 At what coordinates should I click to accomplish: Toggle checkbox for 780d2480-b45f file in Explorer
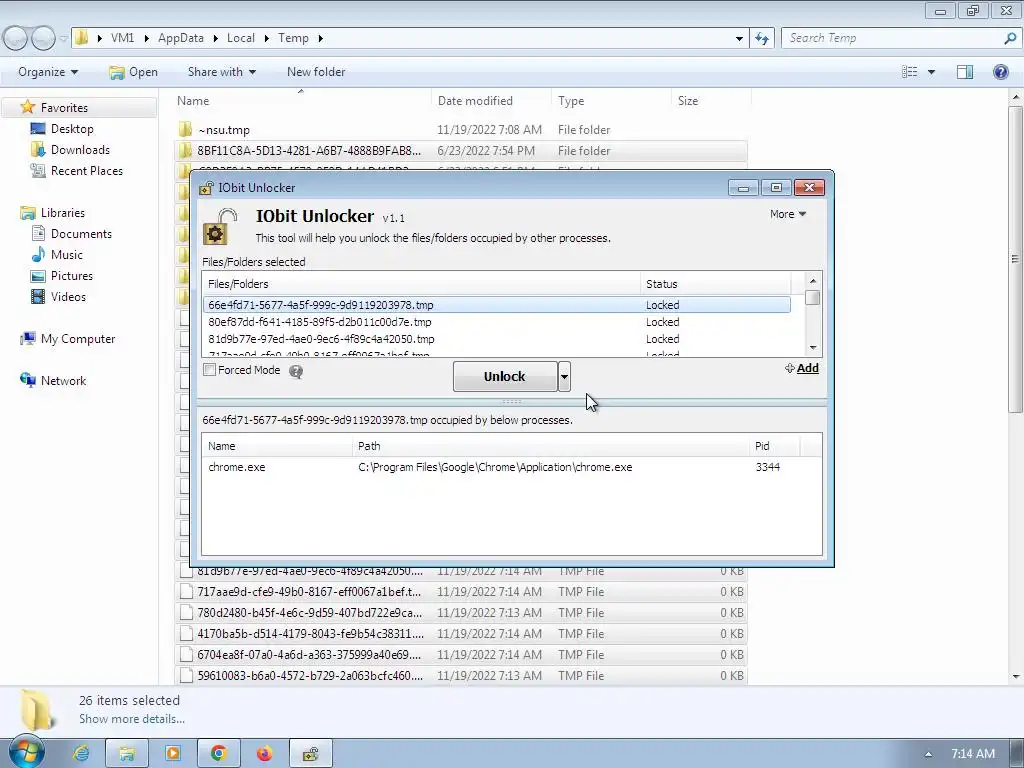pos(187,613)
